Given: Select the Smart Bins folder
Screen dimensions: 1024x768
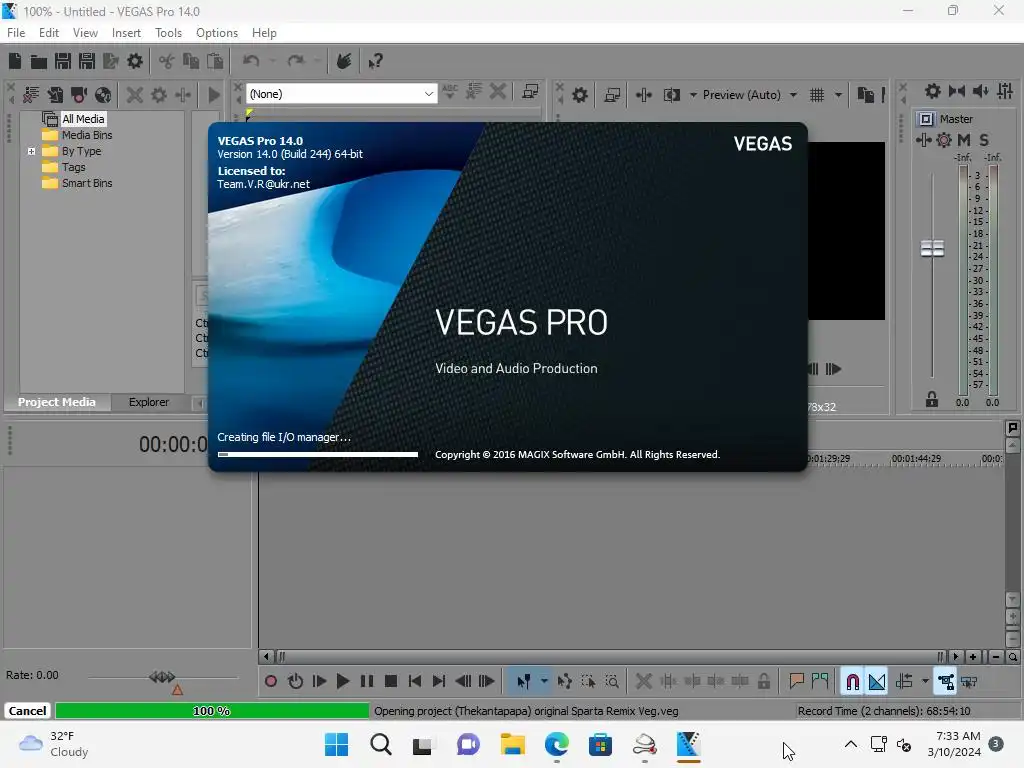Looking at the screenshot, I should click(x=87, y=184).
